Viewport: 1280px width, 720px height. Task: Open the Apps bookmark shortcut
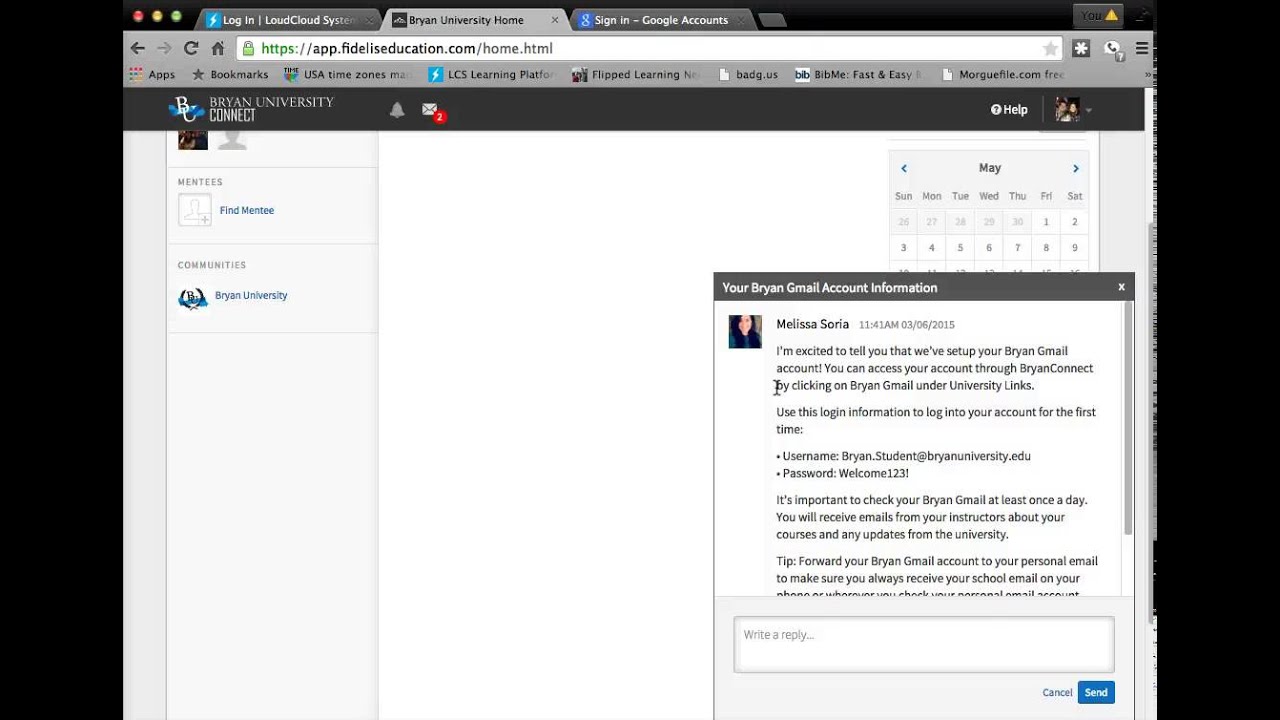[x=152, y=74]
